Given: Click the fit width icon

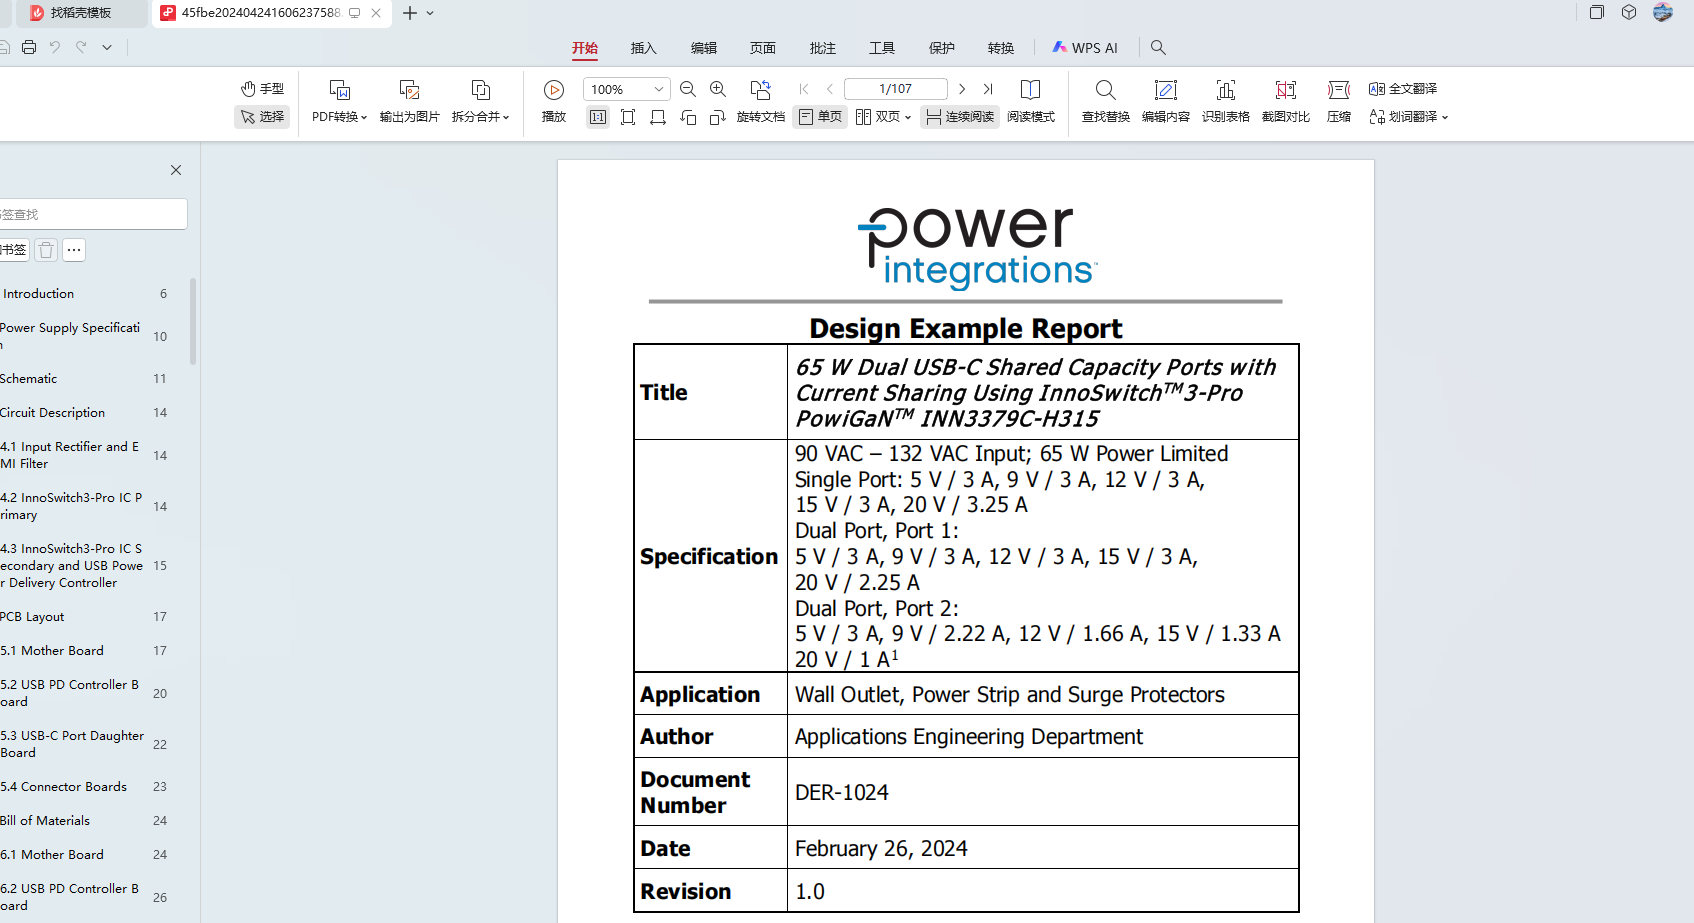Looking at the screenshot, I should point(658,117).
